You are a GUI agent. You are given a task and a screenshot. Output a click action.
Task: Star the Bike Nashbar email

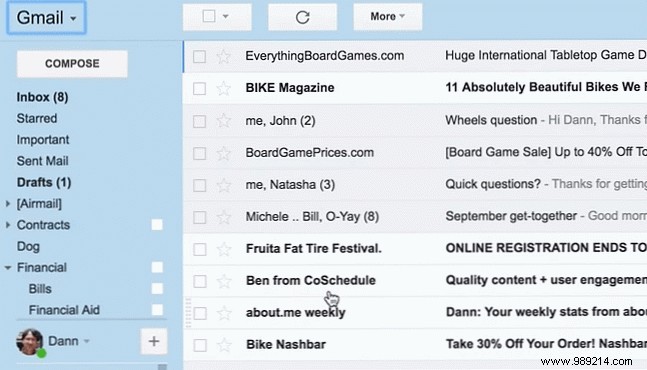coord(224,345)
